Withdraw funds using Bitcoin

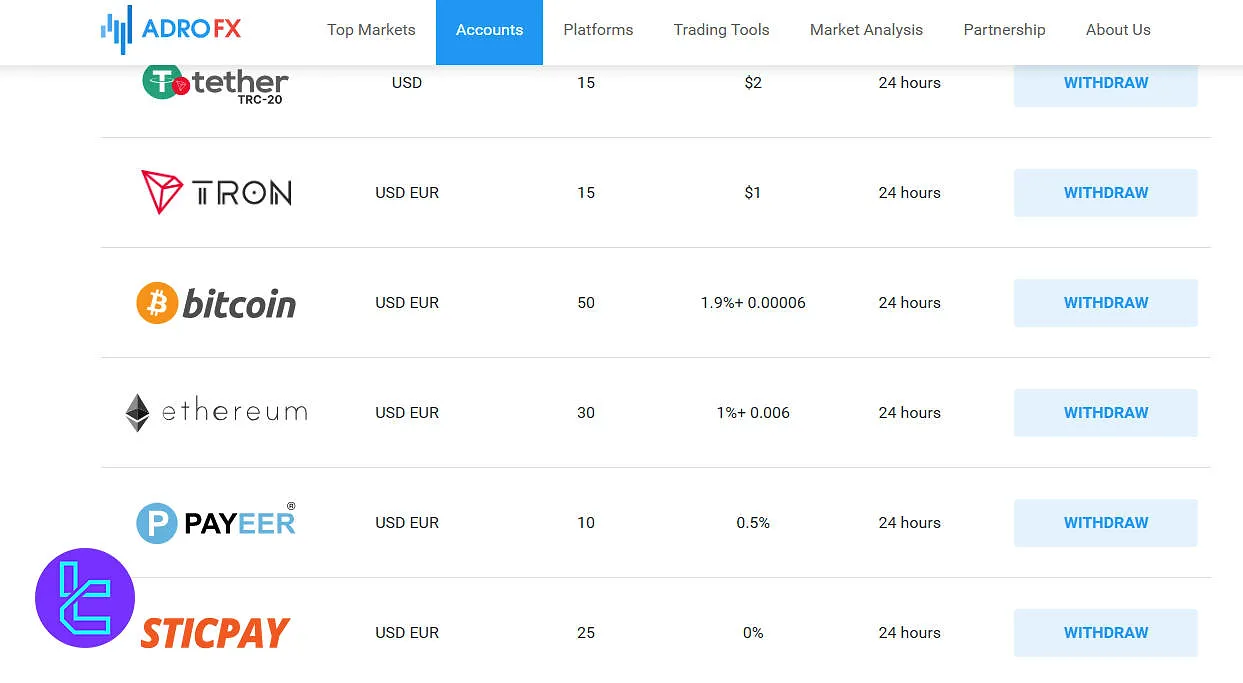pos(1105,303)
